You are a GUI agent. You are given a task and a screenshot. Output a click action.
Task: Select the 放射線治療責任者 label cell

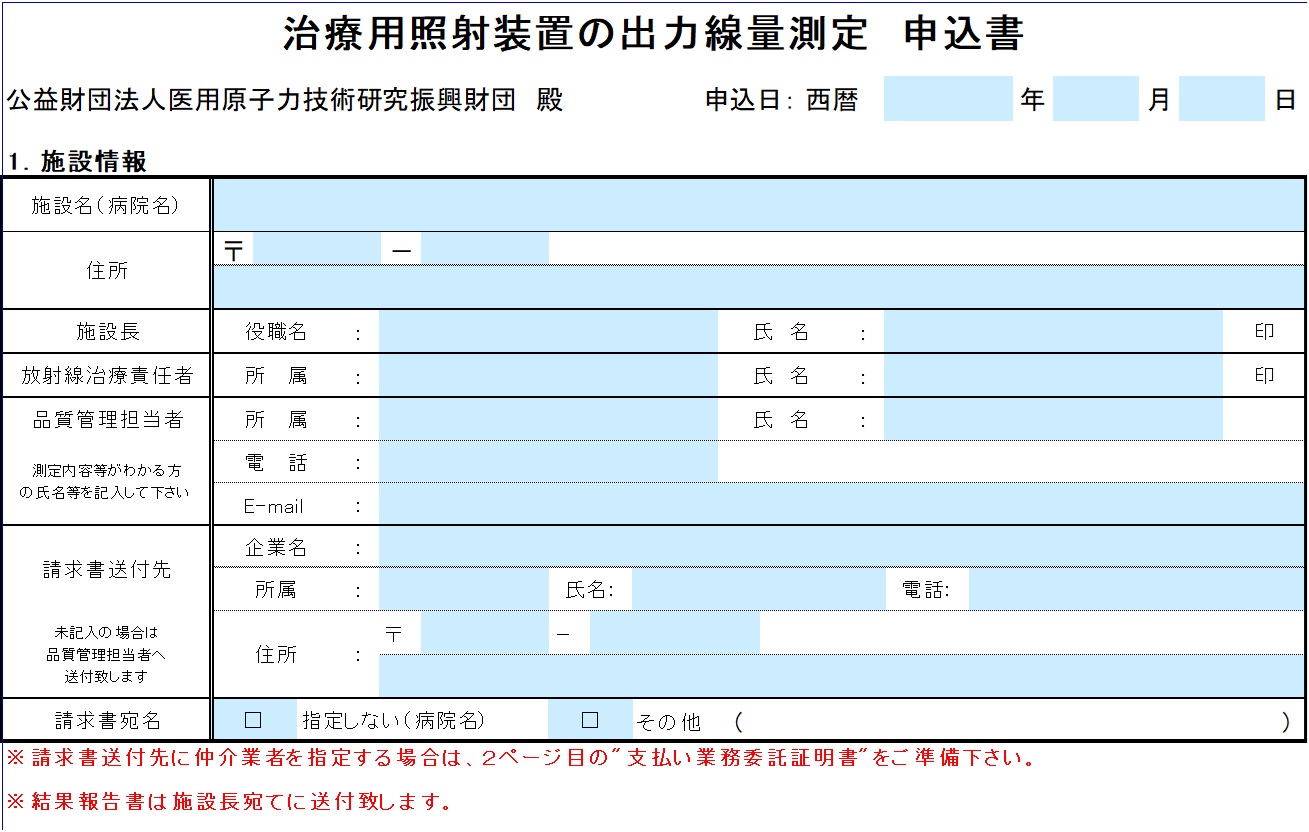click(x=106, y=376)
